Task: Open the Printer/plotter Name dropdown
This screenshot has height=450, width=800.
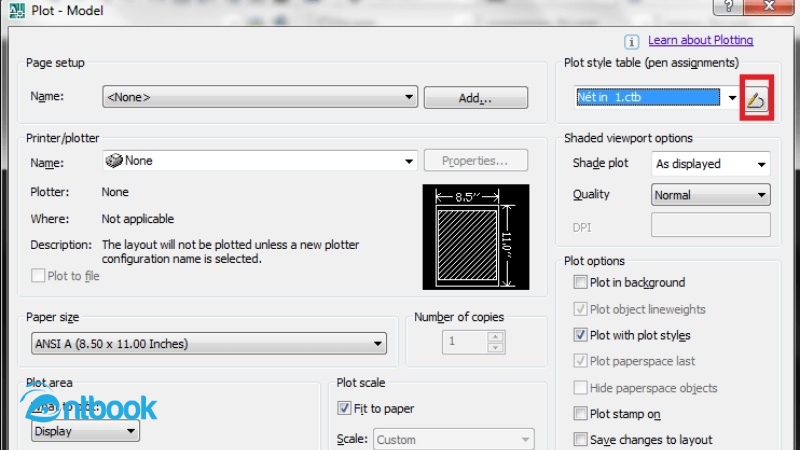Action: (x=260, y=161)
